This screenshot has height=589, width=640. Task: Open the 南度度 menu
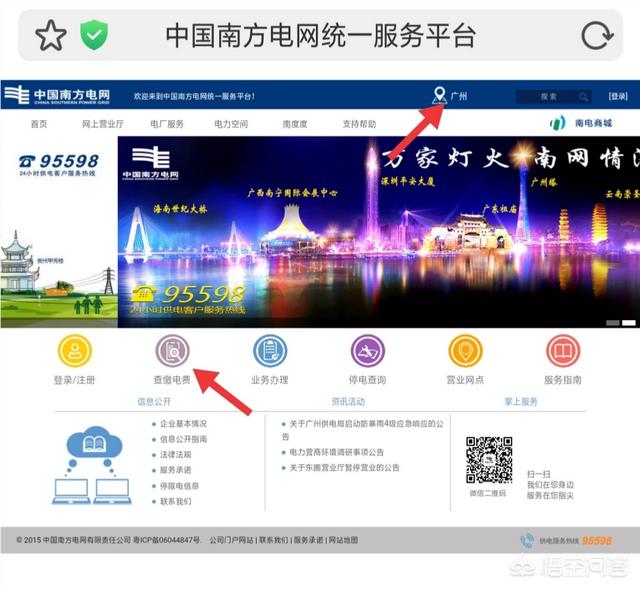click(295, 124)
